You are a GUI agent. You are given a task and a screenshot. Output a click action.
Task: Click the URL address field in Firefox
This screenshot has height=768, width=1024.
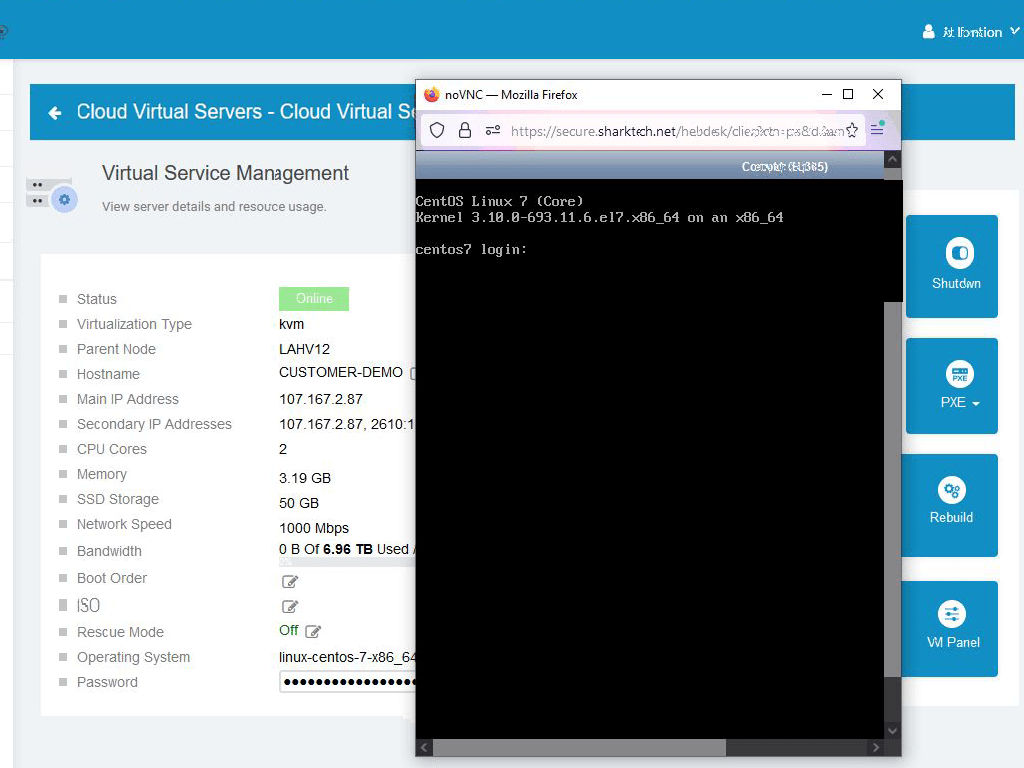677,131
